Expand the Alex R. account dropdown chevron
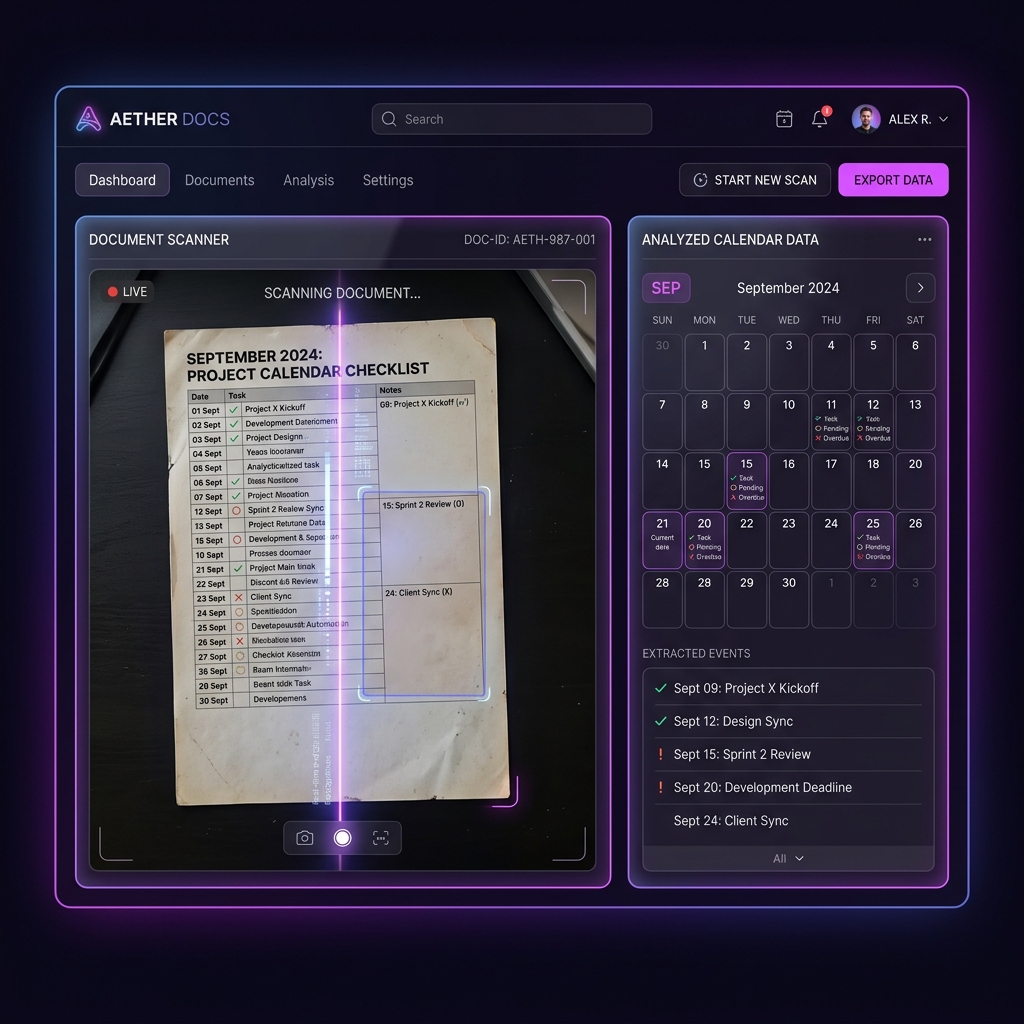This screenshot has height=1024, width=1024. click(943, 119)
